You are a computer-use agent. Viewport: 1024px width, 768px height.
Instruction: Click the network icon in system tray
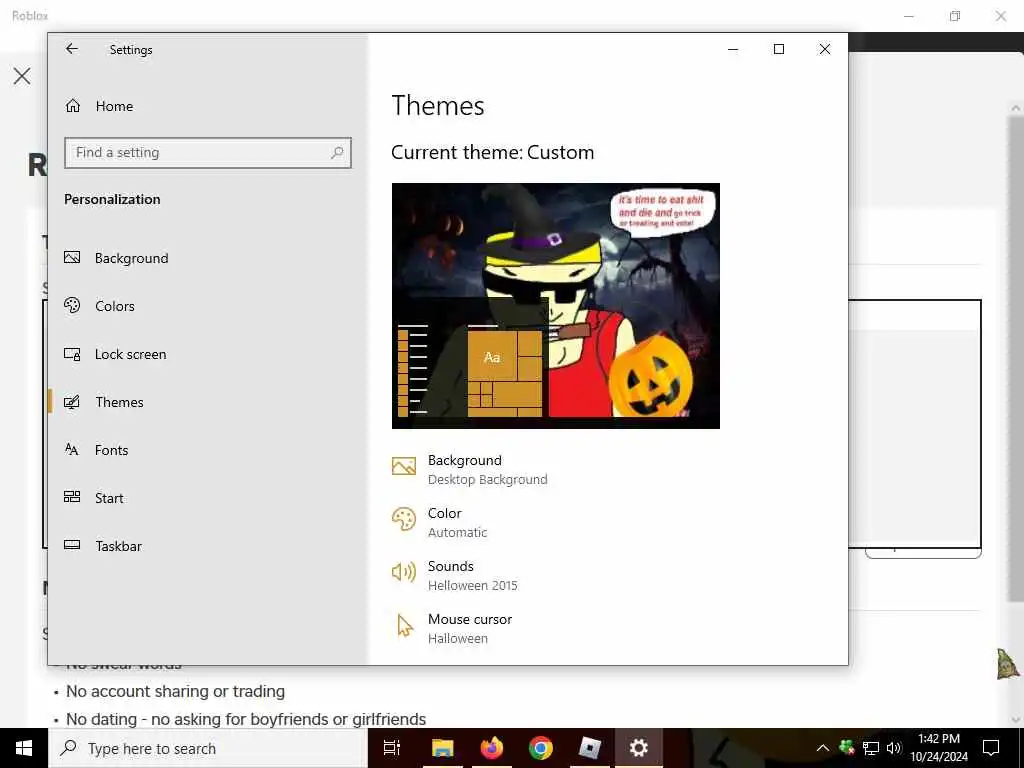click(871, 748)
